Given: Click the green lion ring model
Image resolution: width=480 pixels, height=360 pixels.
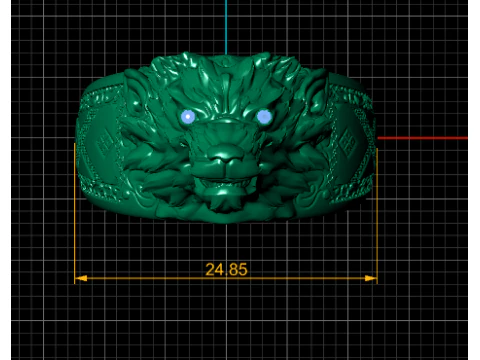Looking at the screenshot, I should [226, 137].
